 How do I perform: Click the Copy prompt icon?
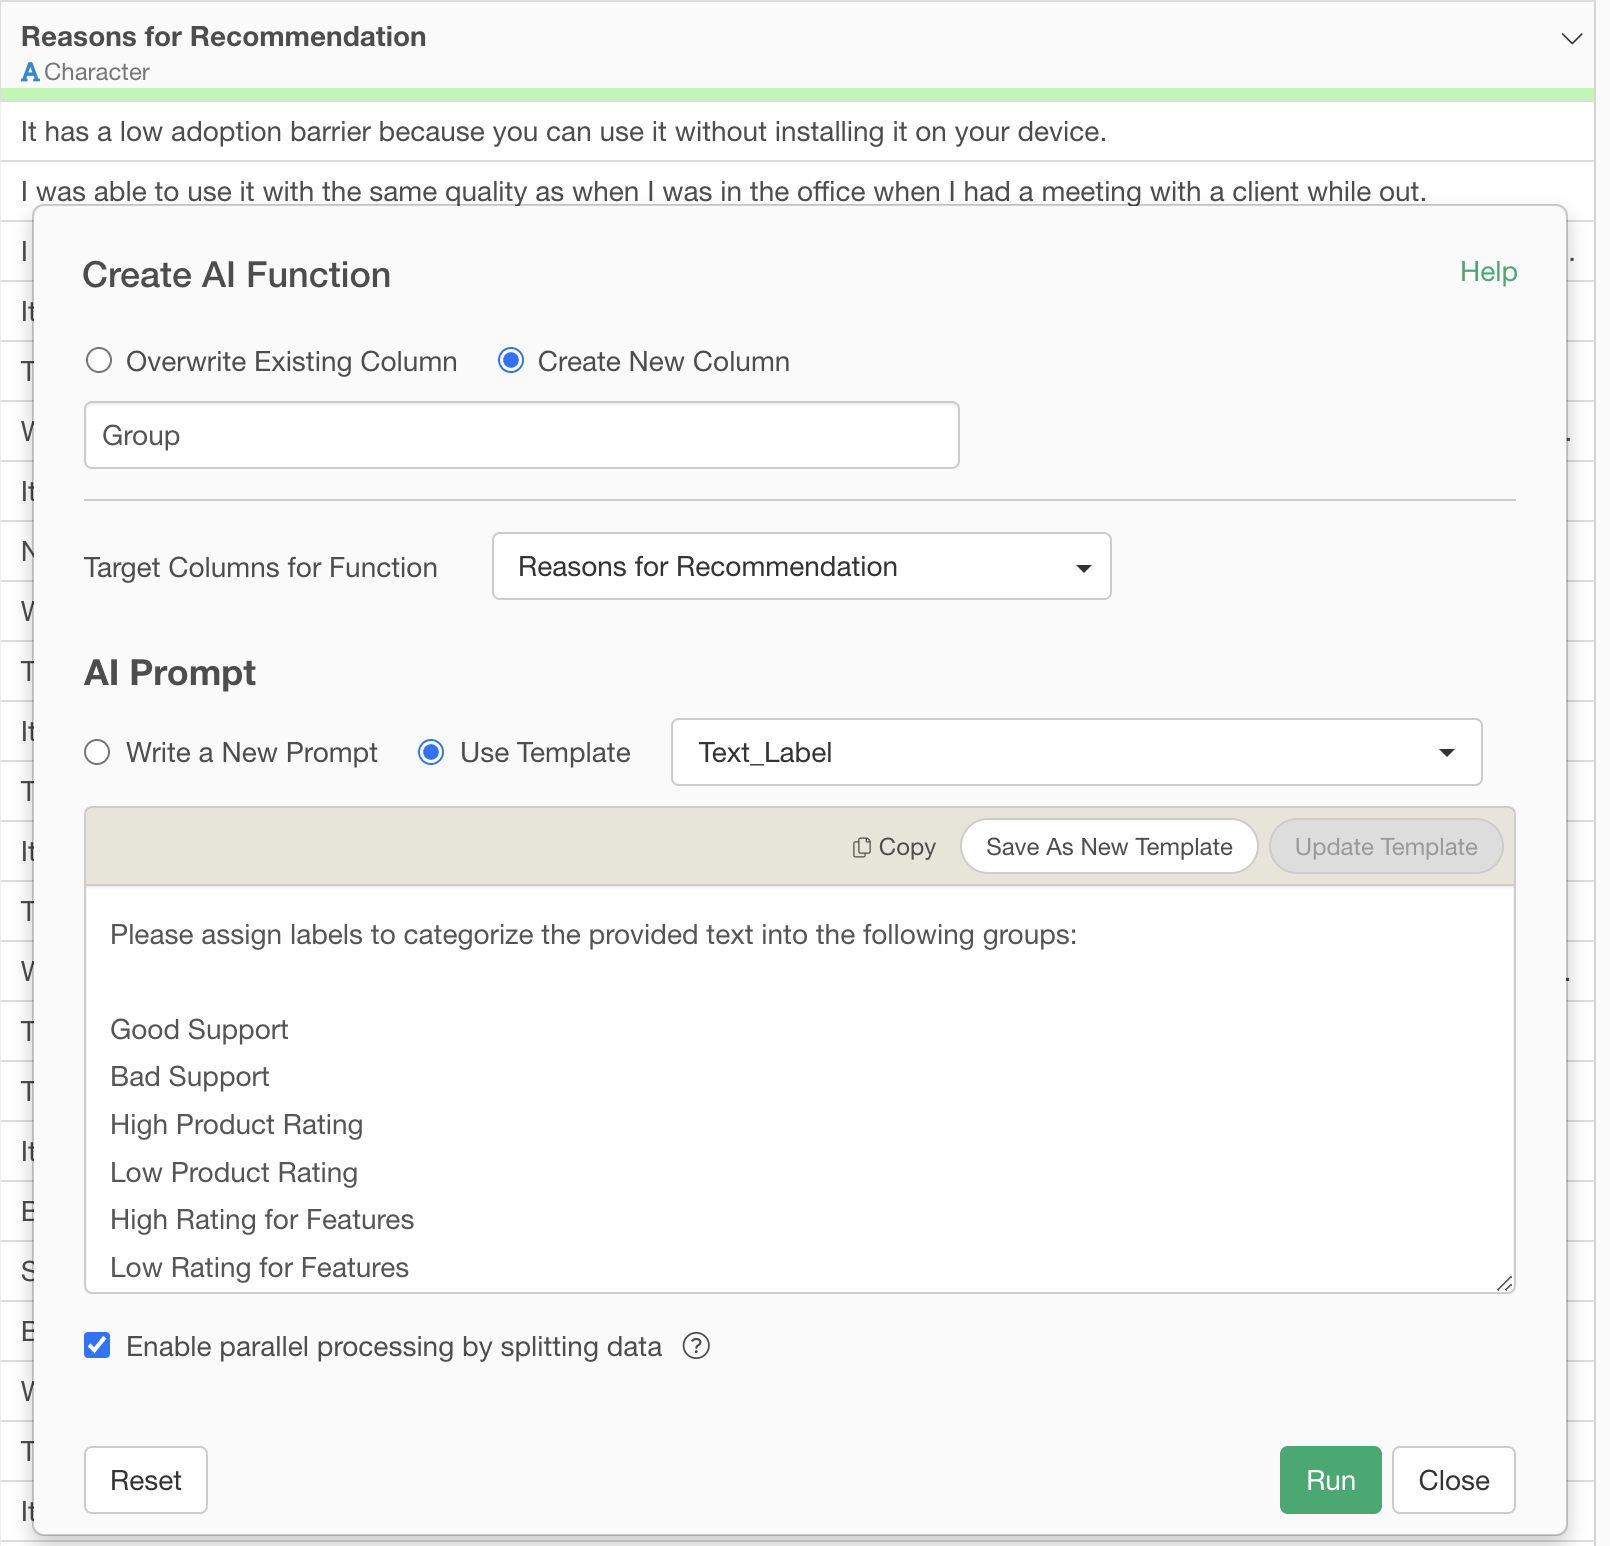point(861,848)
